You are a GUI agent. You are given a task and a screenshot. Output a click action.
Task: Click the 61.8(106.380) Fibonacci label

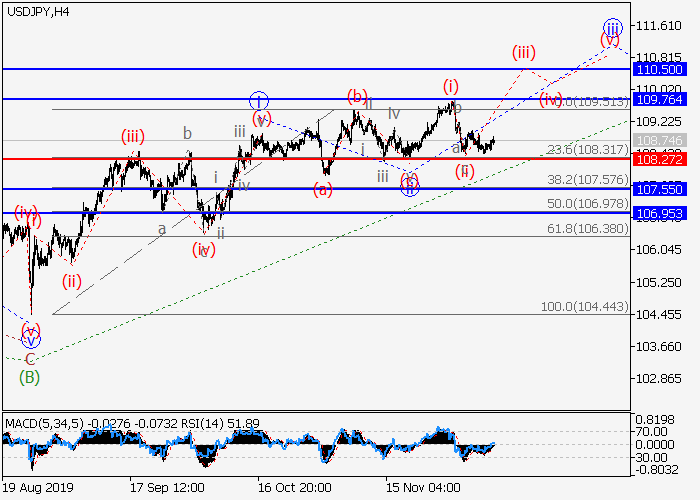point(586,228)
